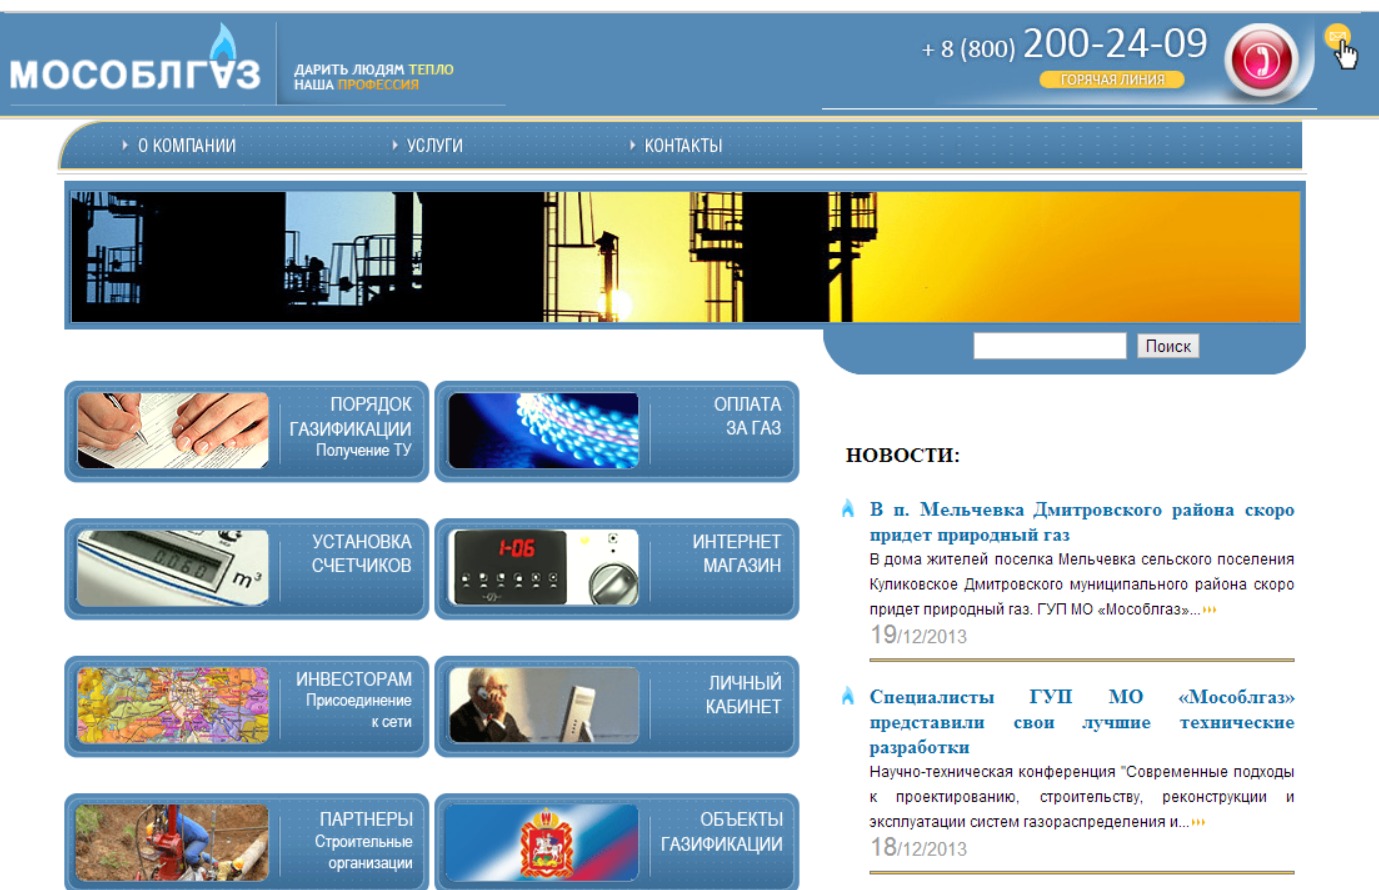Expand the Мельчевка news read-more arrows
This screenshot has width=1379, height=890.
tap(1209, 610)
